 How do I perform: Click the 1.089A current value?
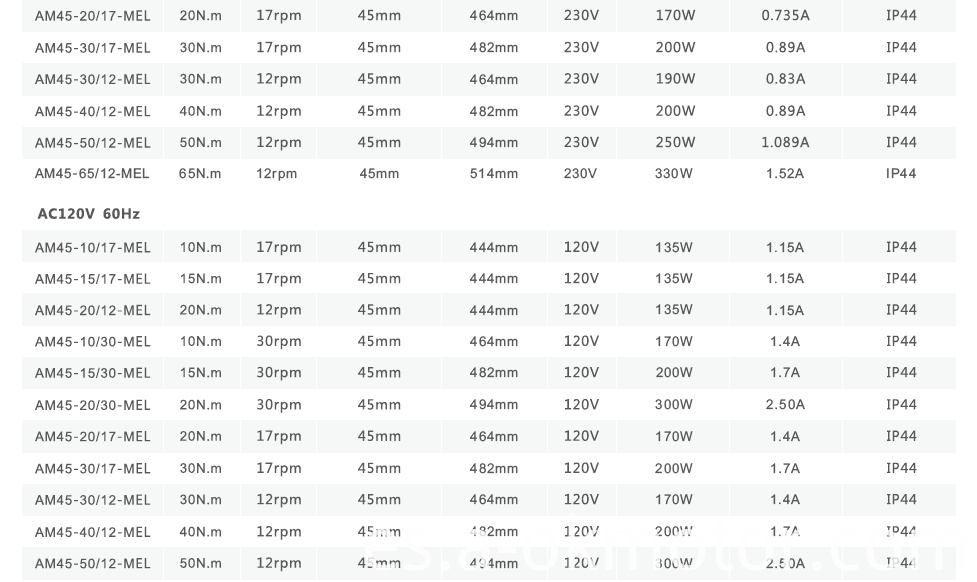coord(785,143)
